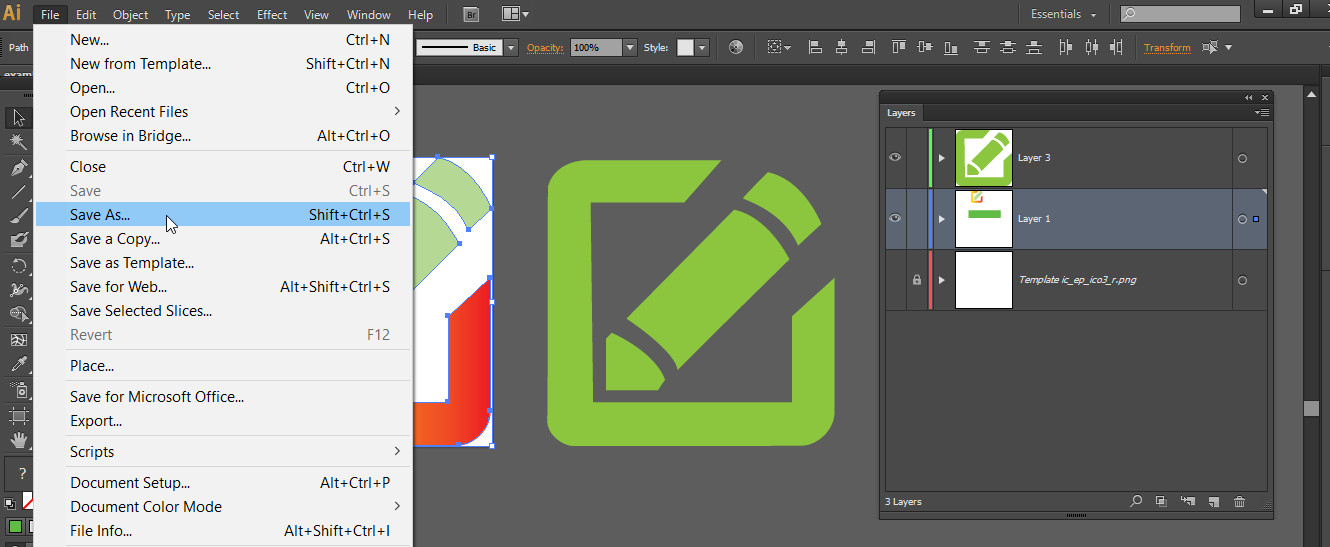Select the Pen tool
The width and height of the screenshot is (1330, 547).
(18, 168)
